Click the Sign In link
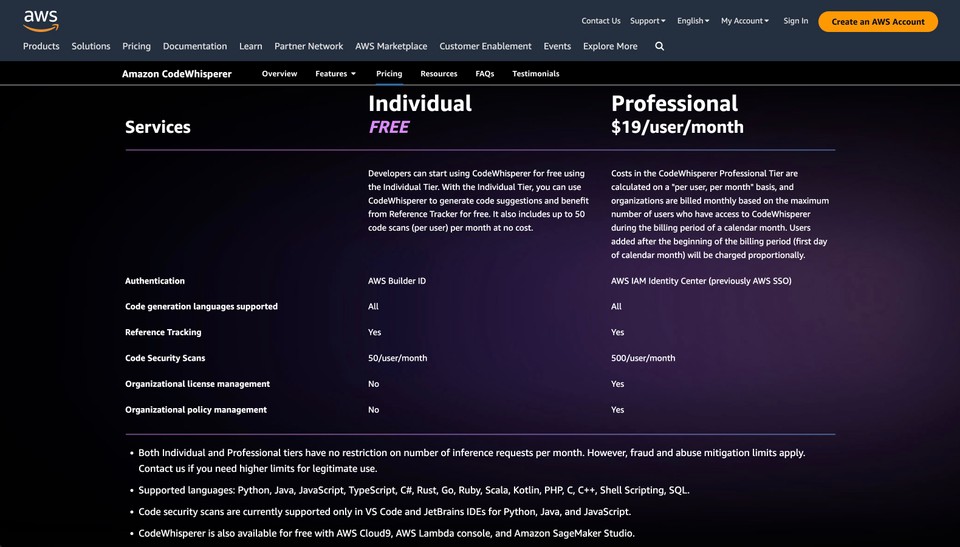The height and width of the screenshot is (547, 960). pyautogui.click(x=795, y=21)
